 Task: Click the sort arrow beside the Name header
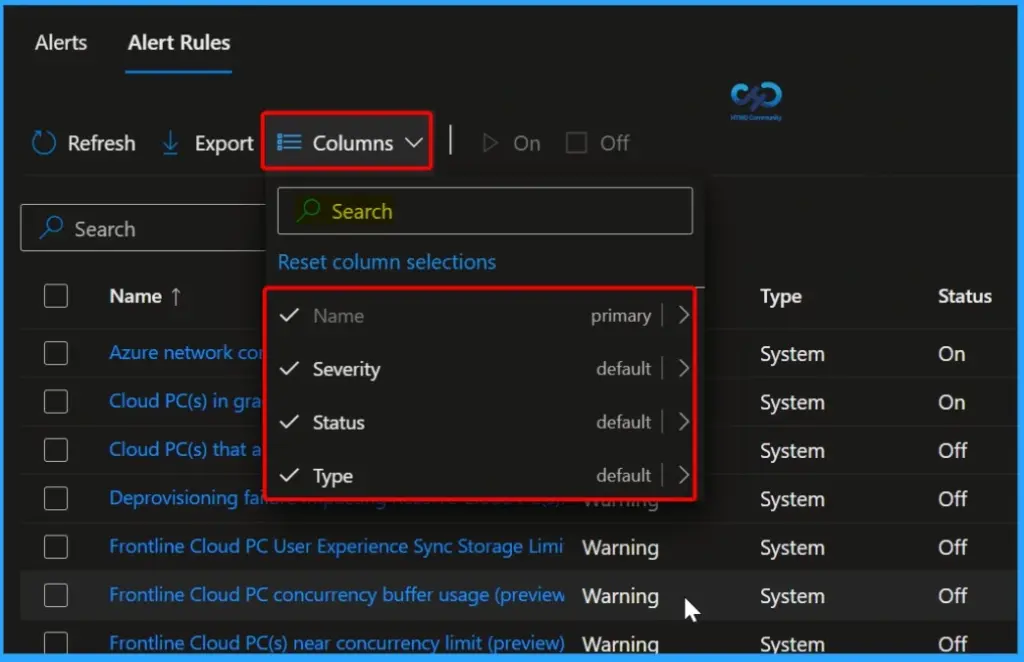(x=176, y=296)
